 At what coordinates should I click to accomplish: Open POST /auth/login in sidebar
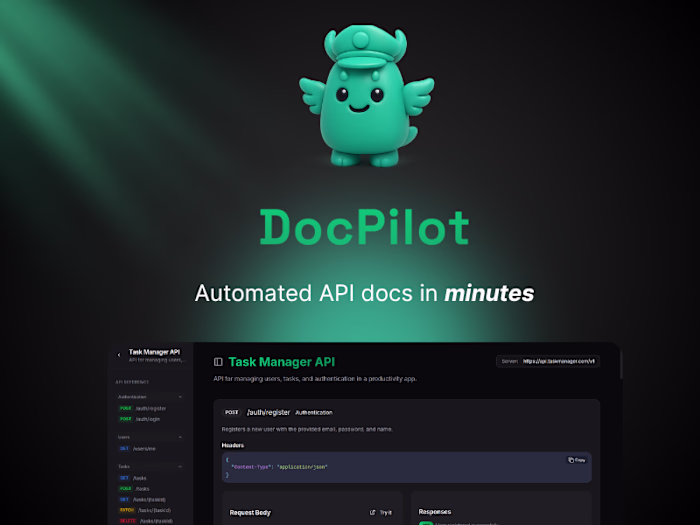click(x=139, y=419)
